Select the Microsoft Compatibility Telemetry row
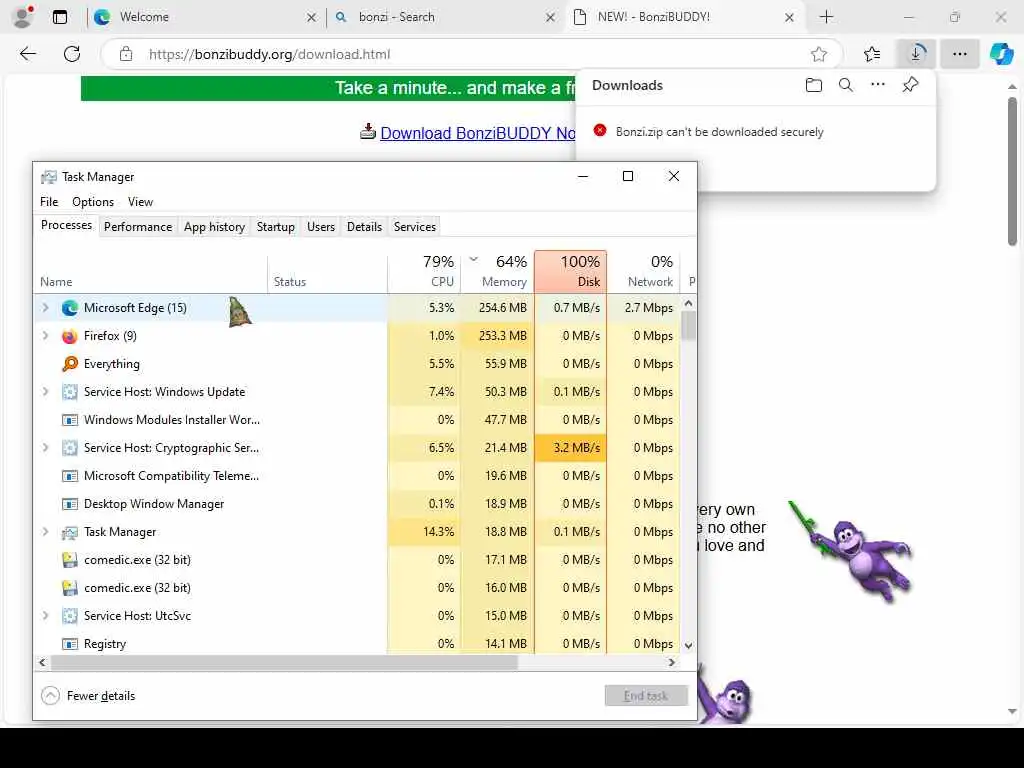This screenshot has width=1024, height=768. pyautogui.click(x=357, y=476)
